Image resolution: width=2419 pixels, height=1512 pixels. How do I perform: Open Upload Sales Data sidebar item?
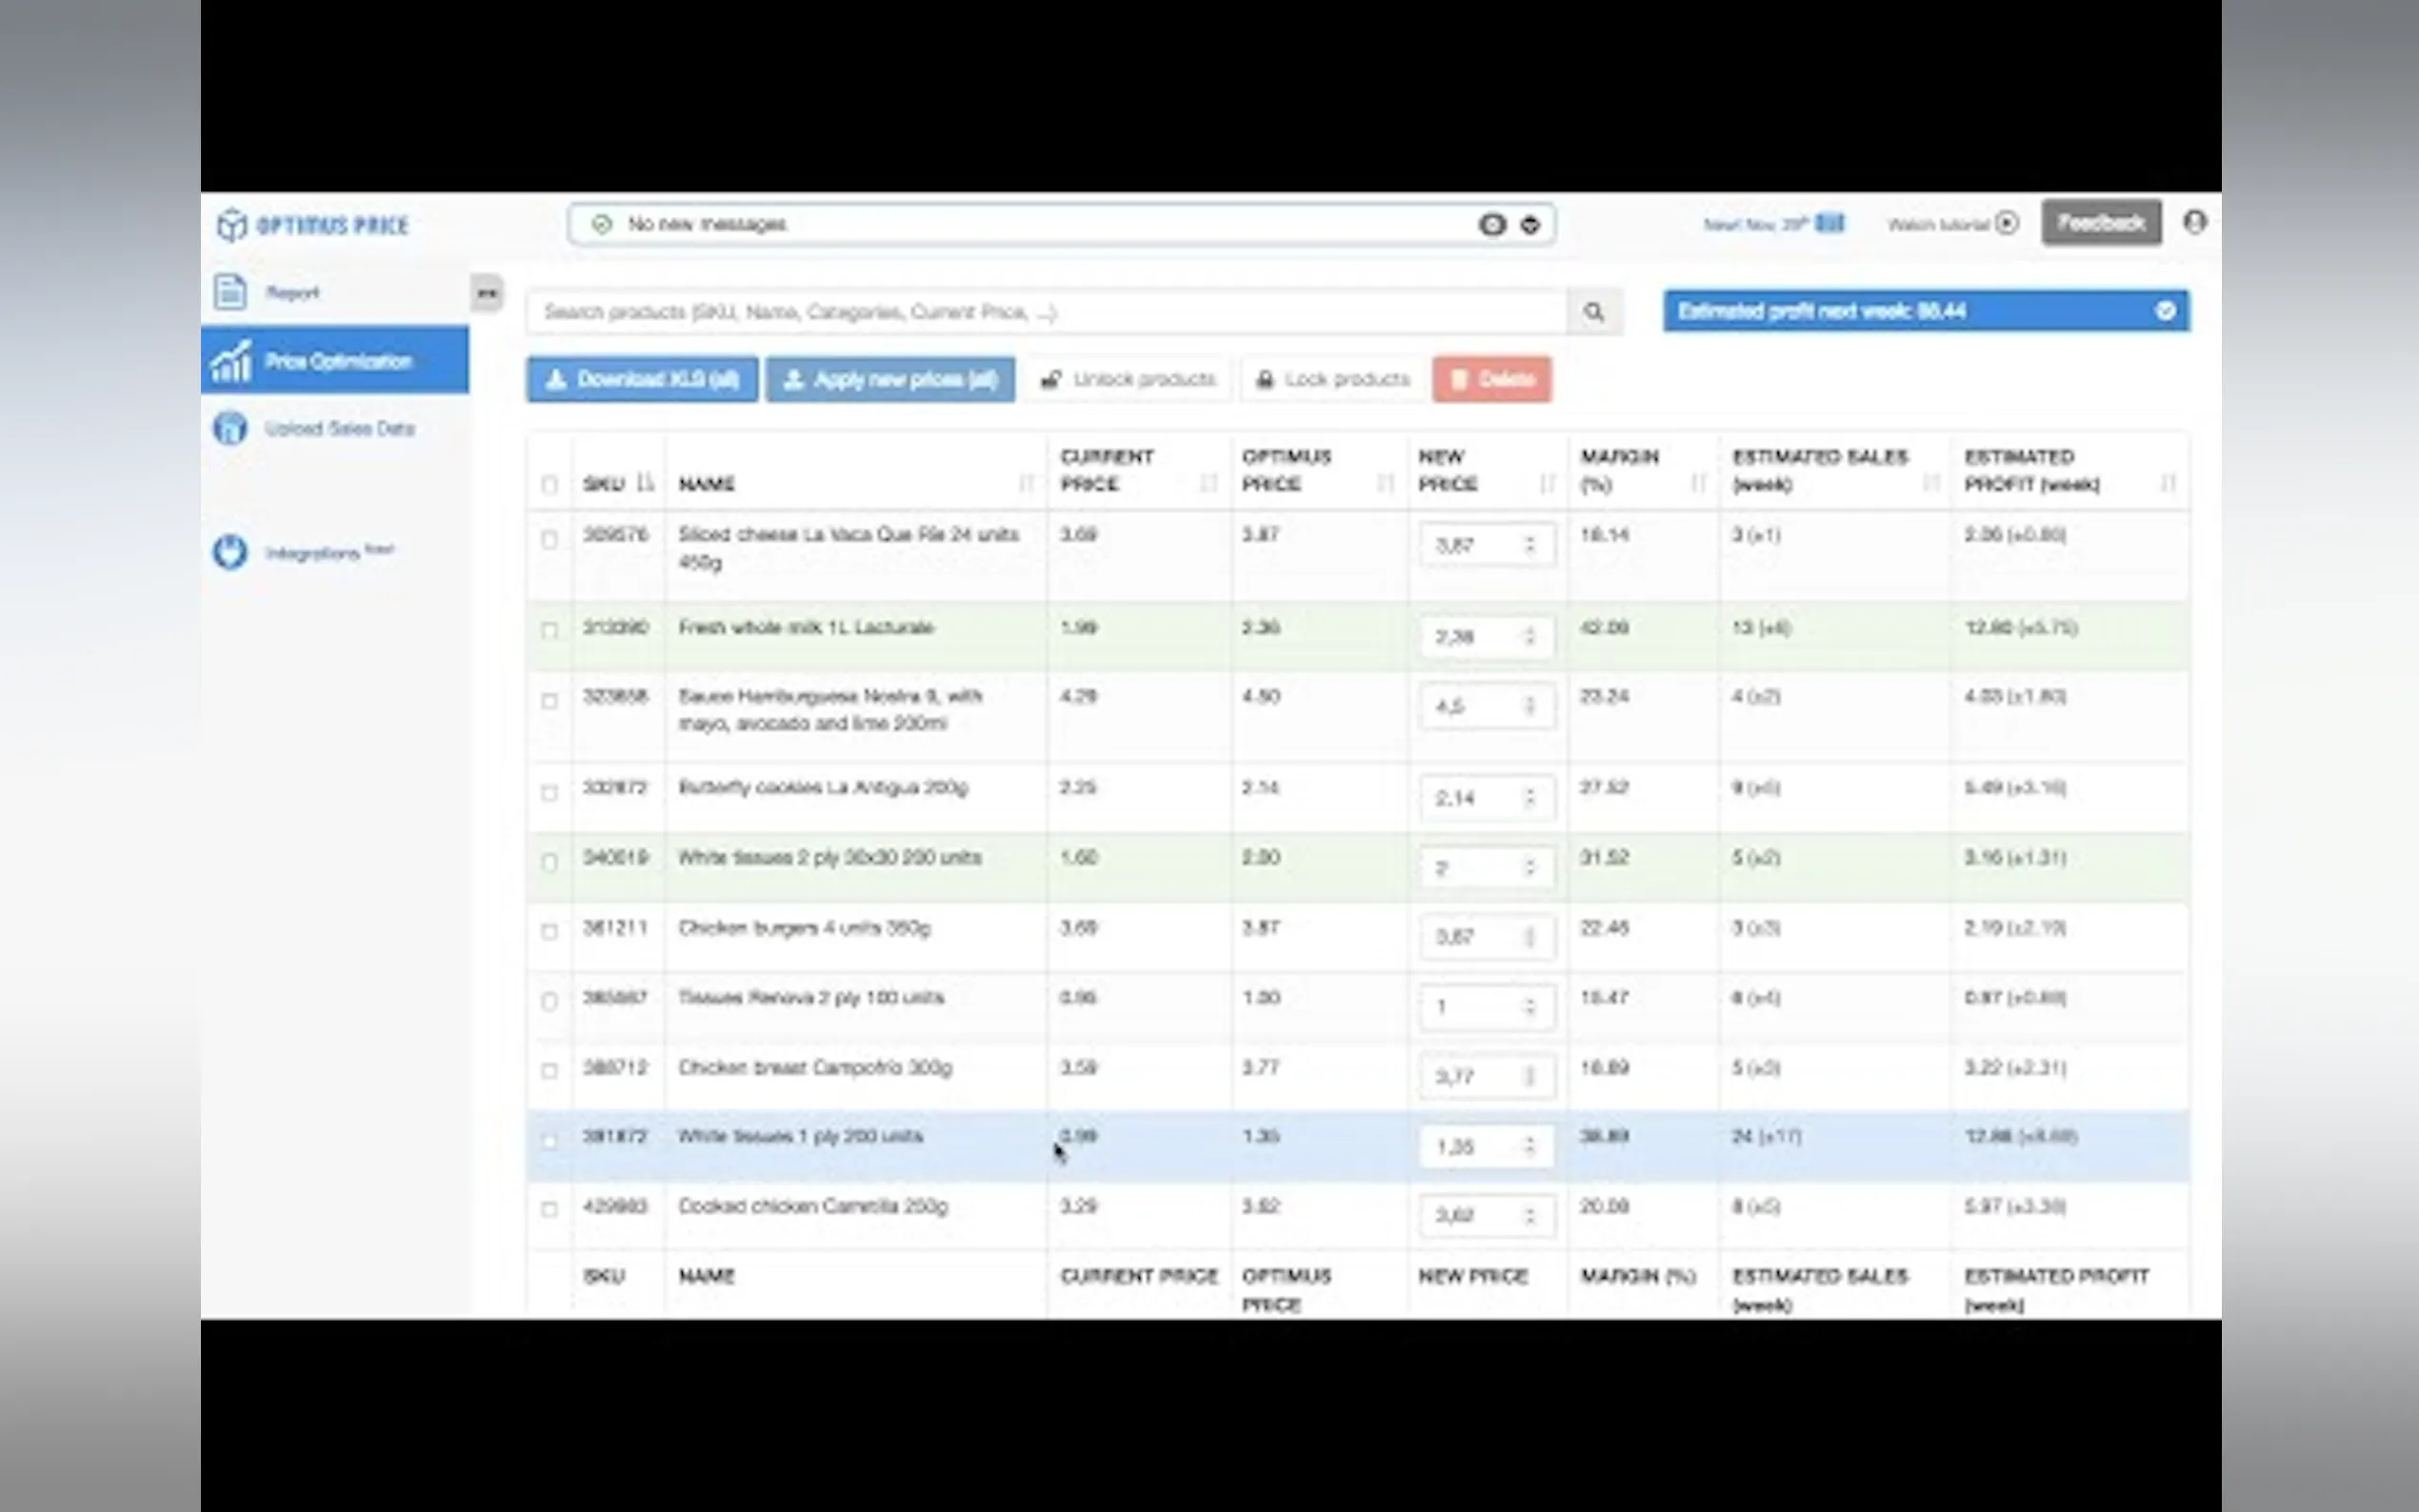[338, 429]
